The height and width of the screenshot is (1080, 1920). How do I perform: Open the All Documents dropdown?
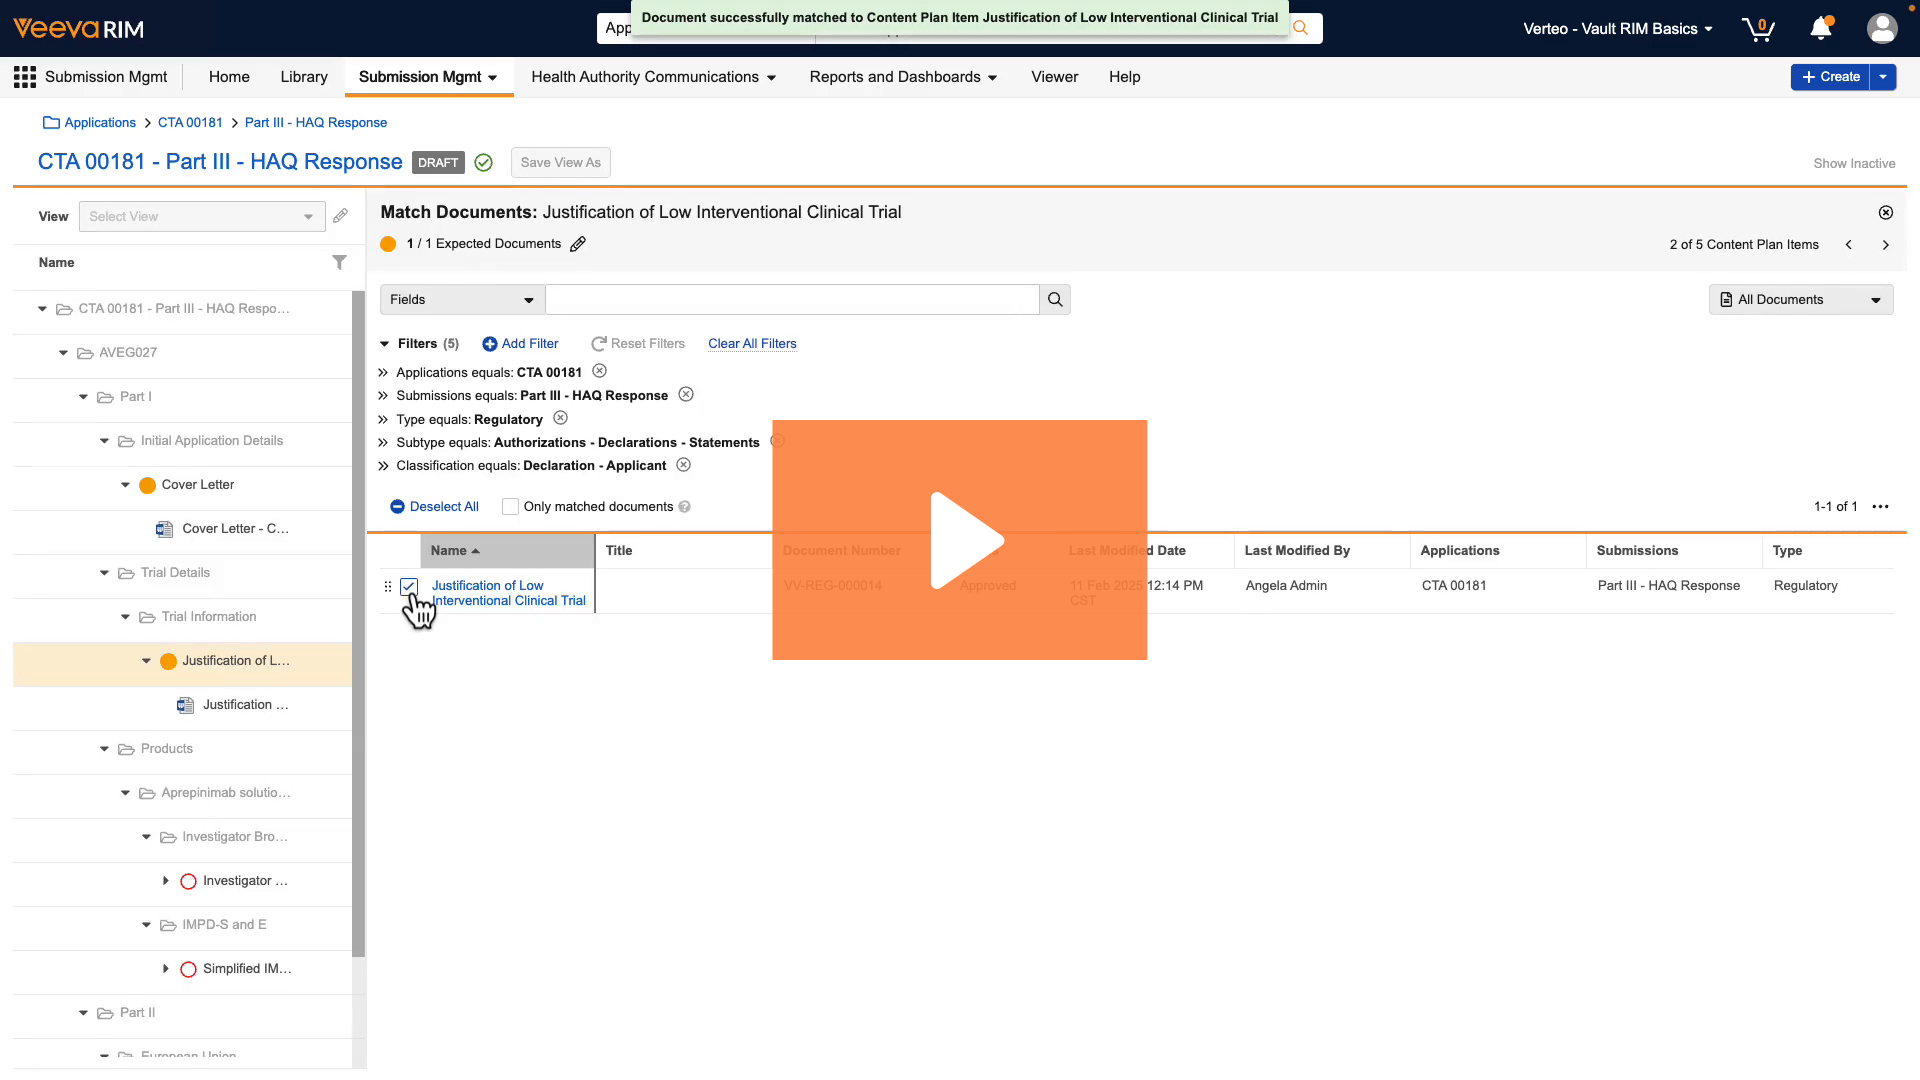[1800, 300]
